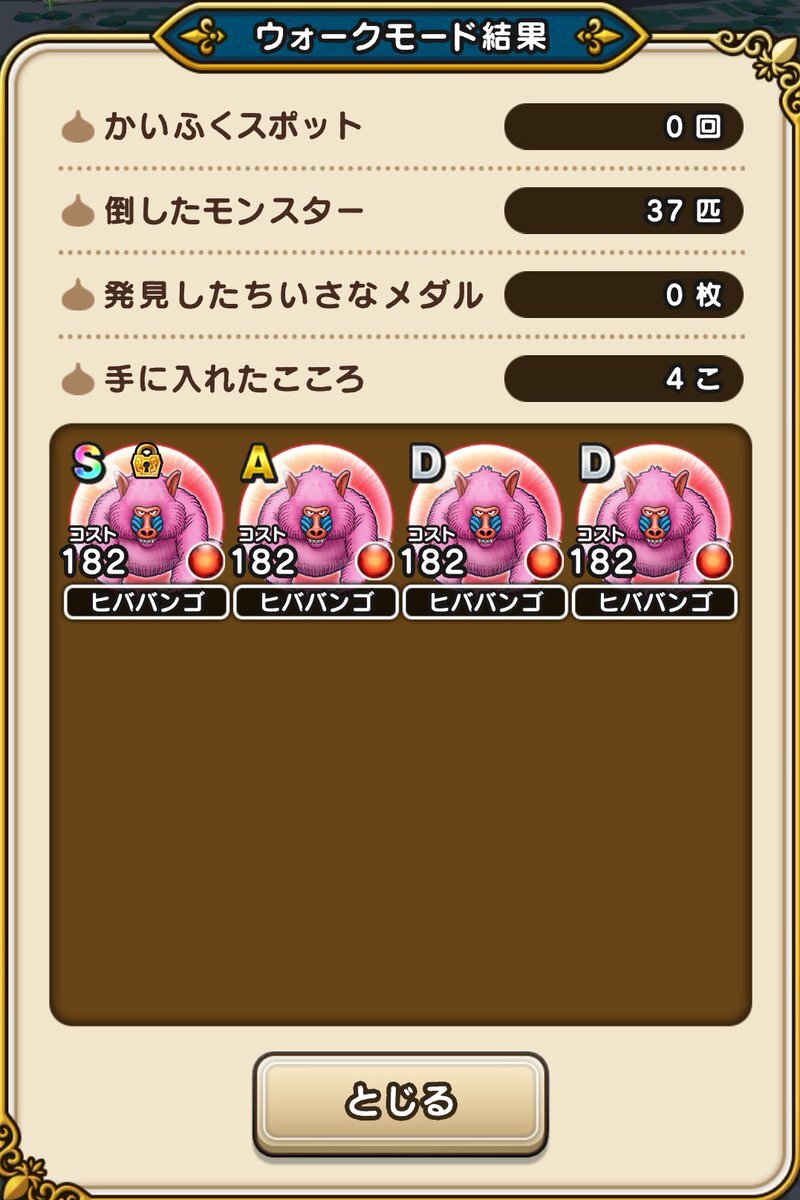Click the red orb on S-rank heart
Image resolution: width=800 pixels, height=1200 pixels.
[x=206, y=561]
